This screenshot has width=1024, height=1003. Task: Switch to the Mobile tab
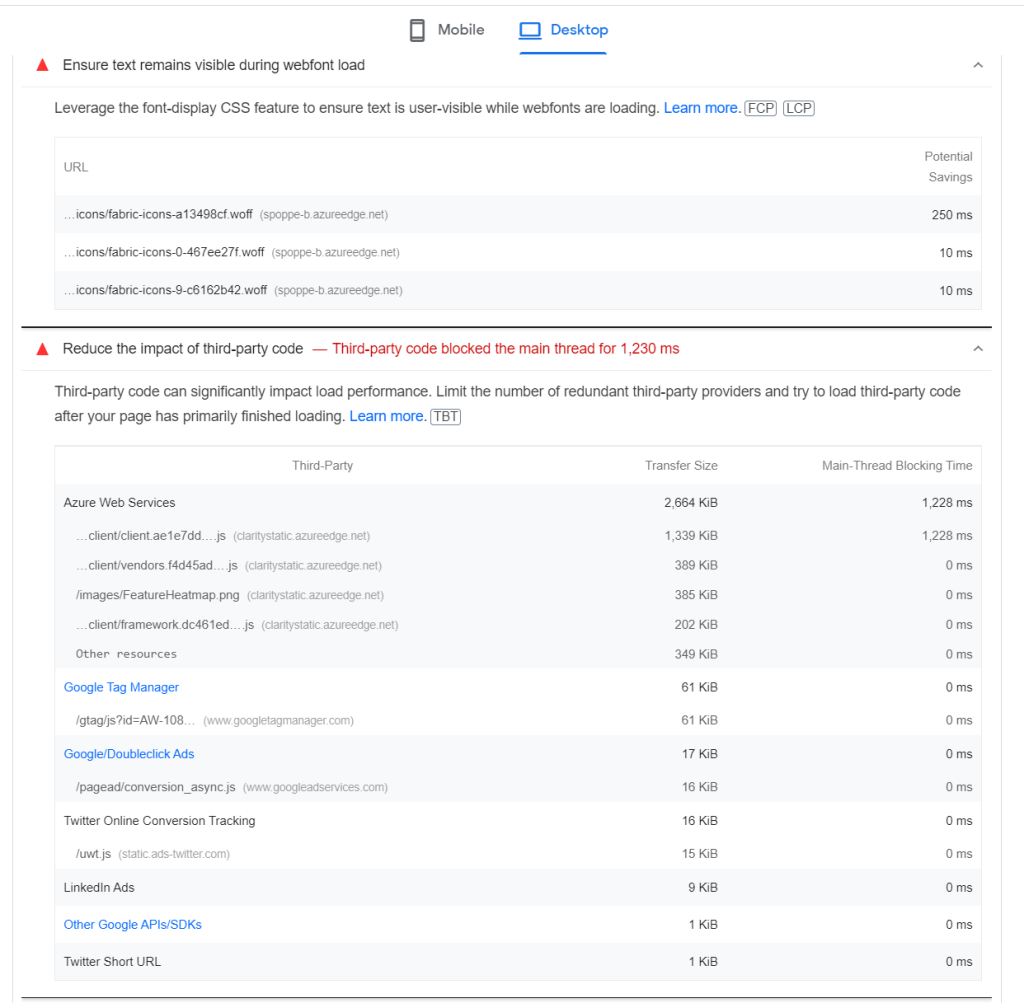pos(447,30)
